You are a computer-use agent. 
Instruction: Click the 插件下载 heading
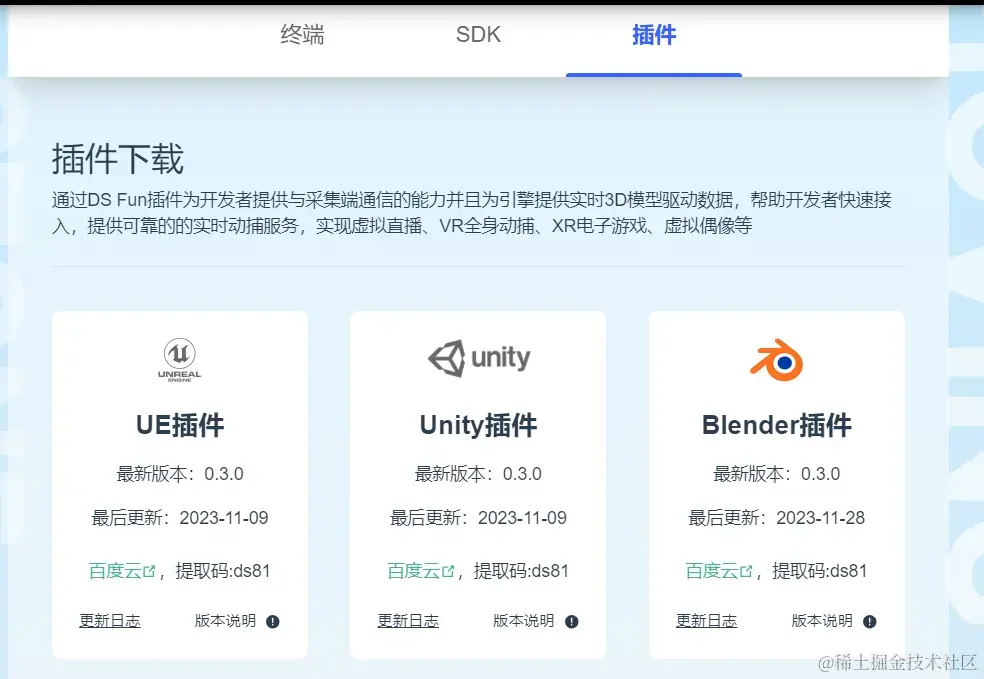click(118, 159)
